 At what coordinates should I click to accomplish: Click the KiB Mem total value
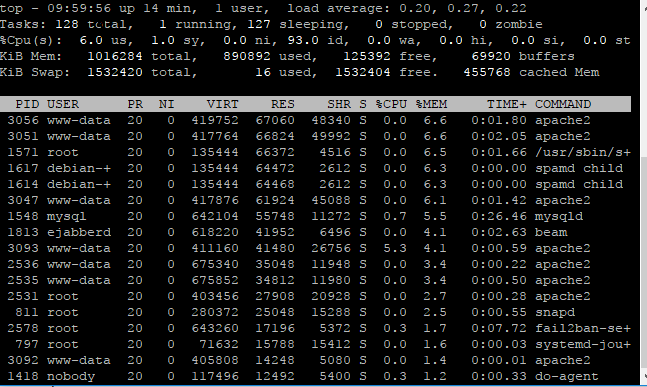(x=115, y=56)
